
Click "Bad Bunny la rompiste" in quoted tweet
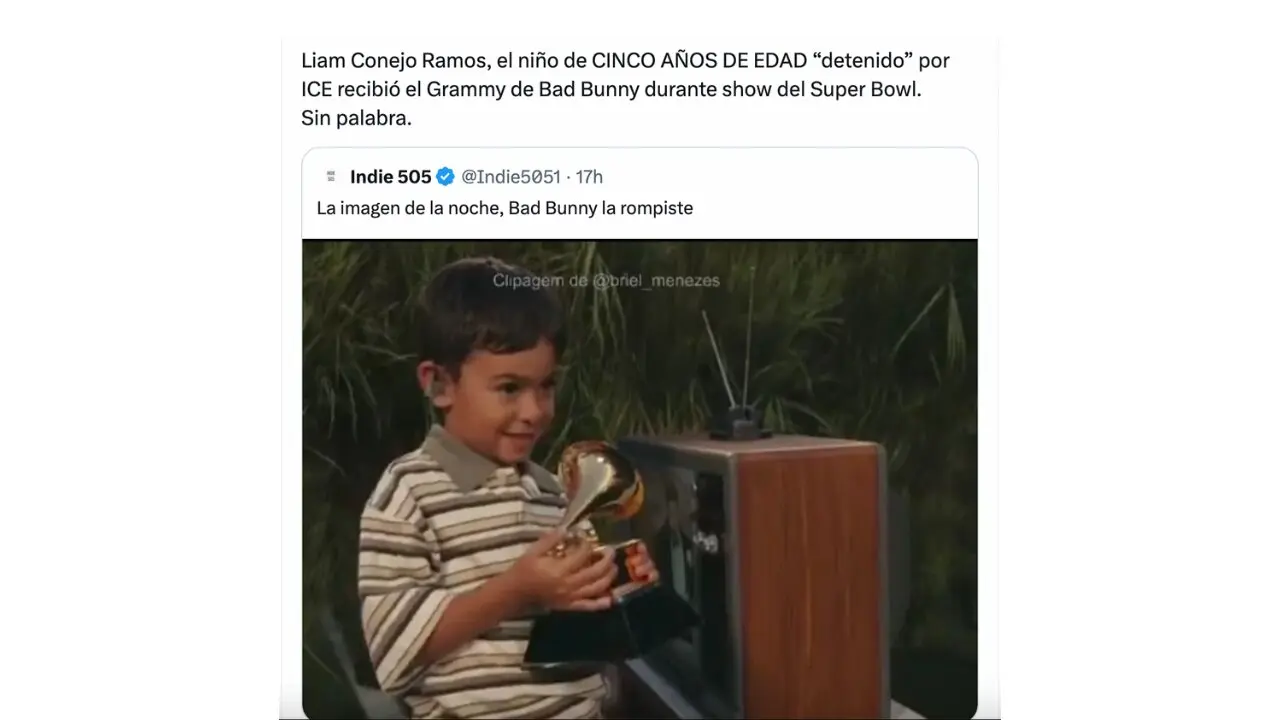(x=600, y=209)
